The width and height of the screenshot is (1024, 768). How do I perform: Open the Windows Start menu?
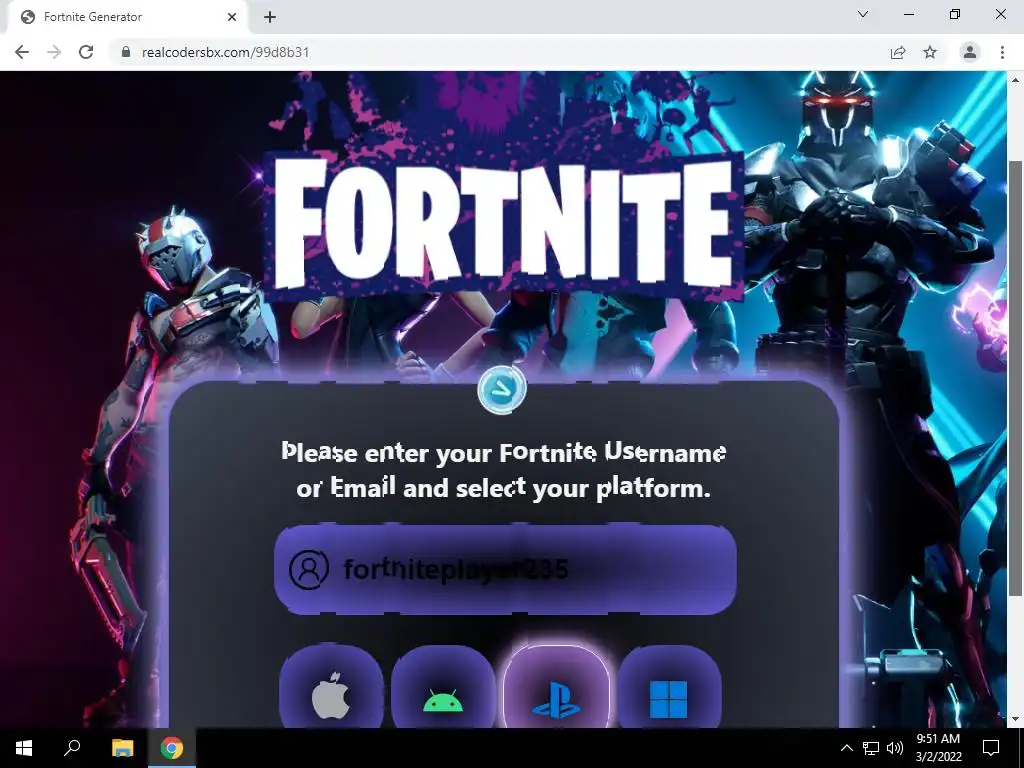tap(24, 748)
